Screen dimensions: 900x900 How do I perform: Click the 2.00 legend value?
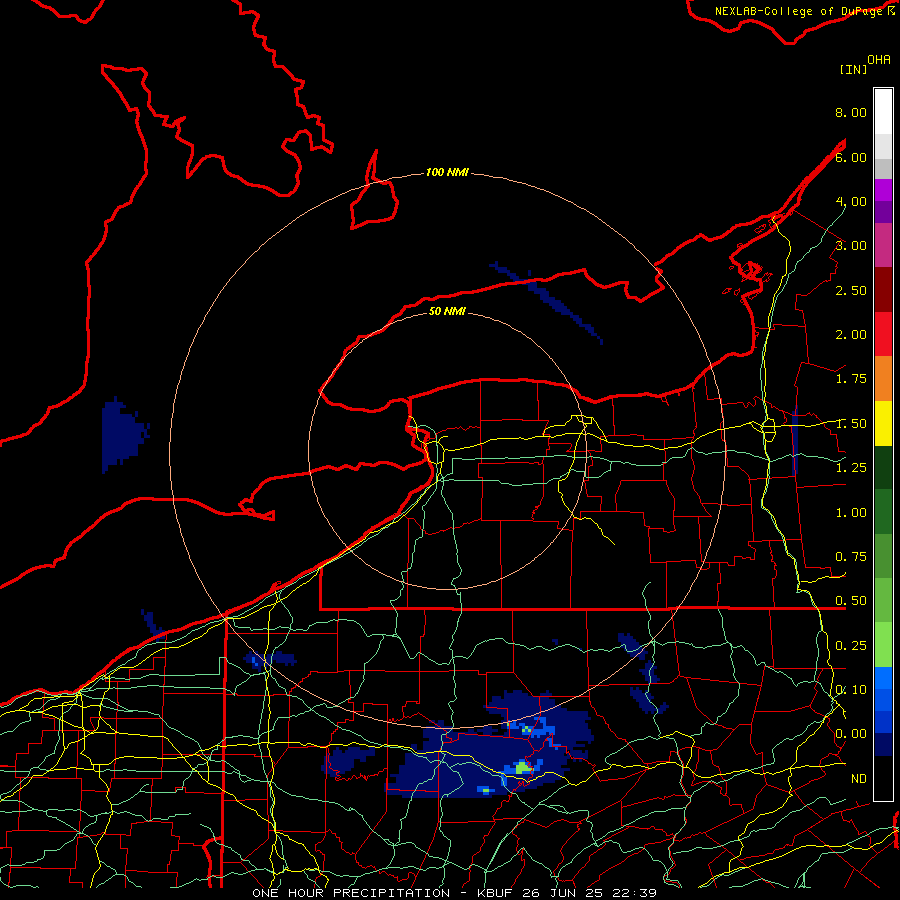click(x=851, y=335)
